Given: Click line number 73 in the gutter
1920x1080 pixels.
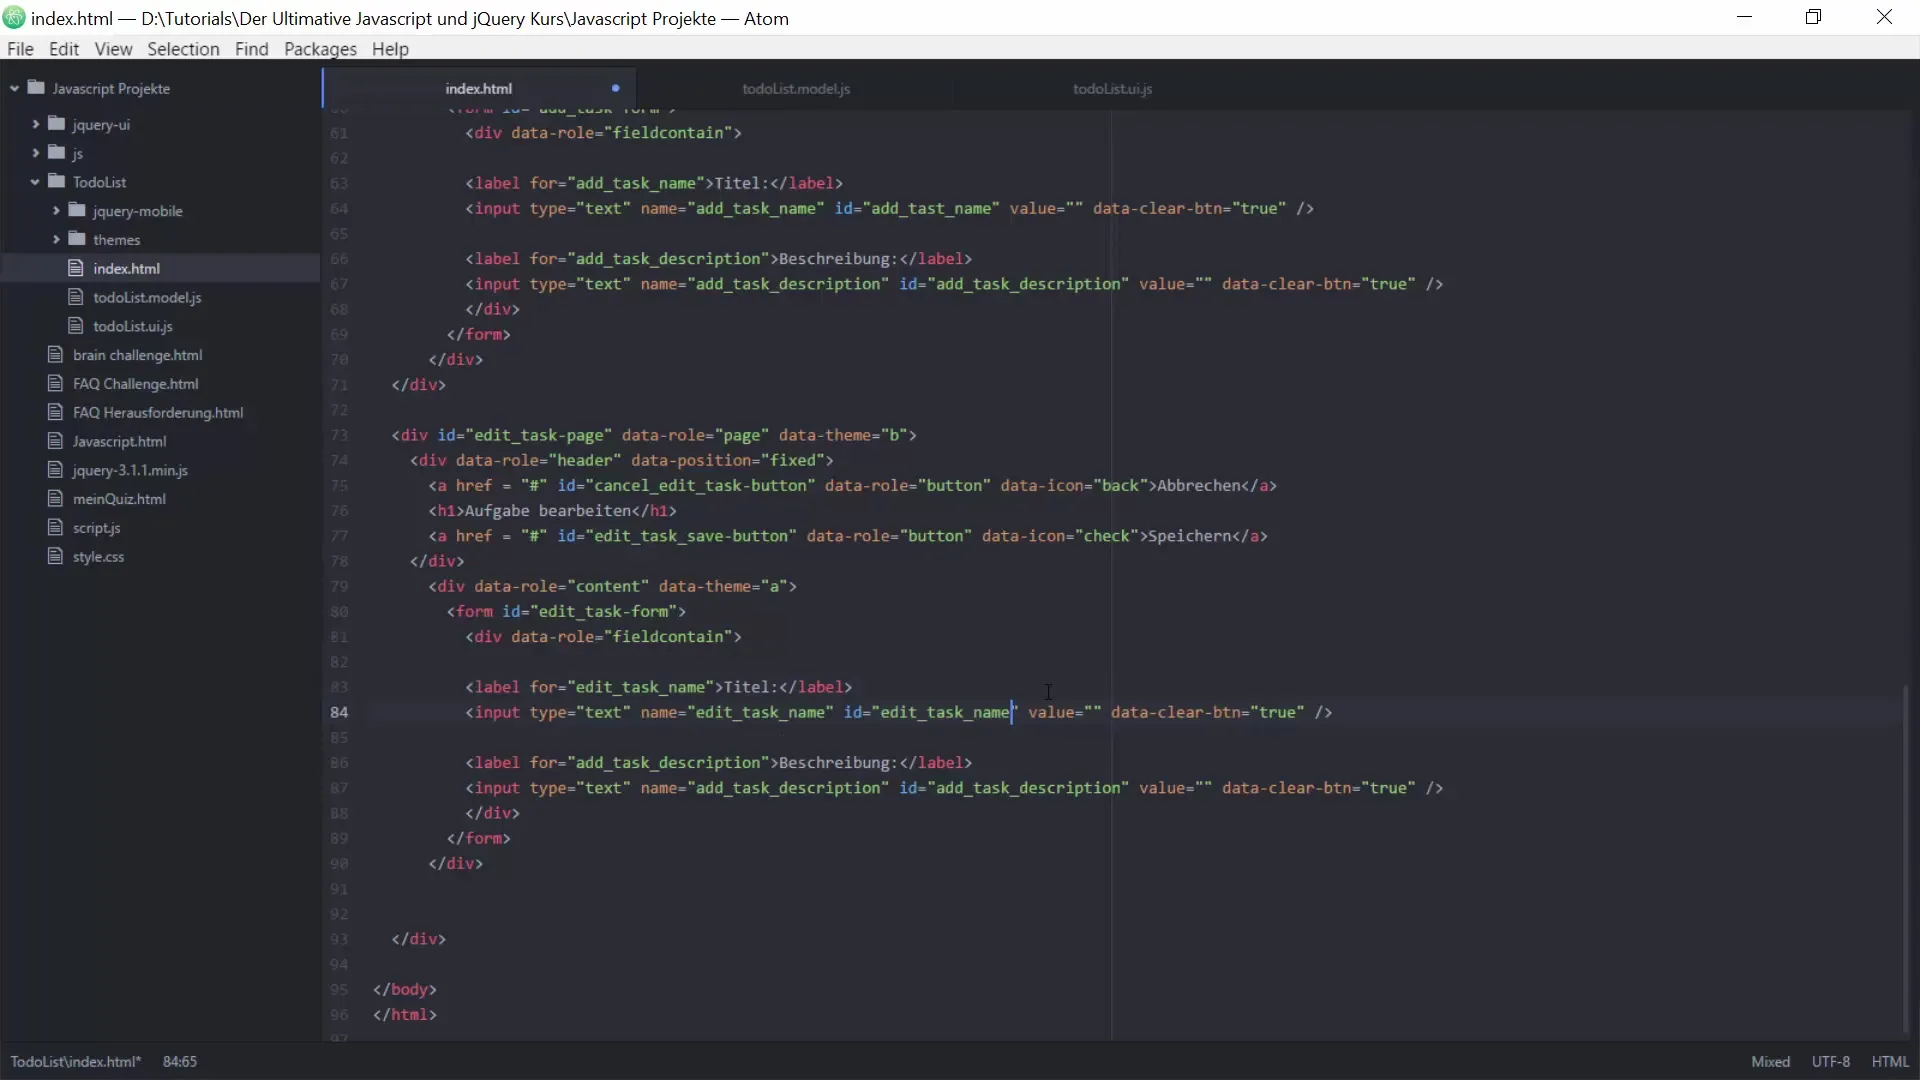Looking at the screenshot, I should tap(339, 435).
